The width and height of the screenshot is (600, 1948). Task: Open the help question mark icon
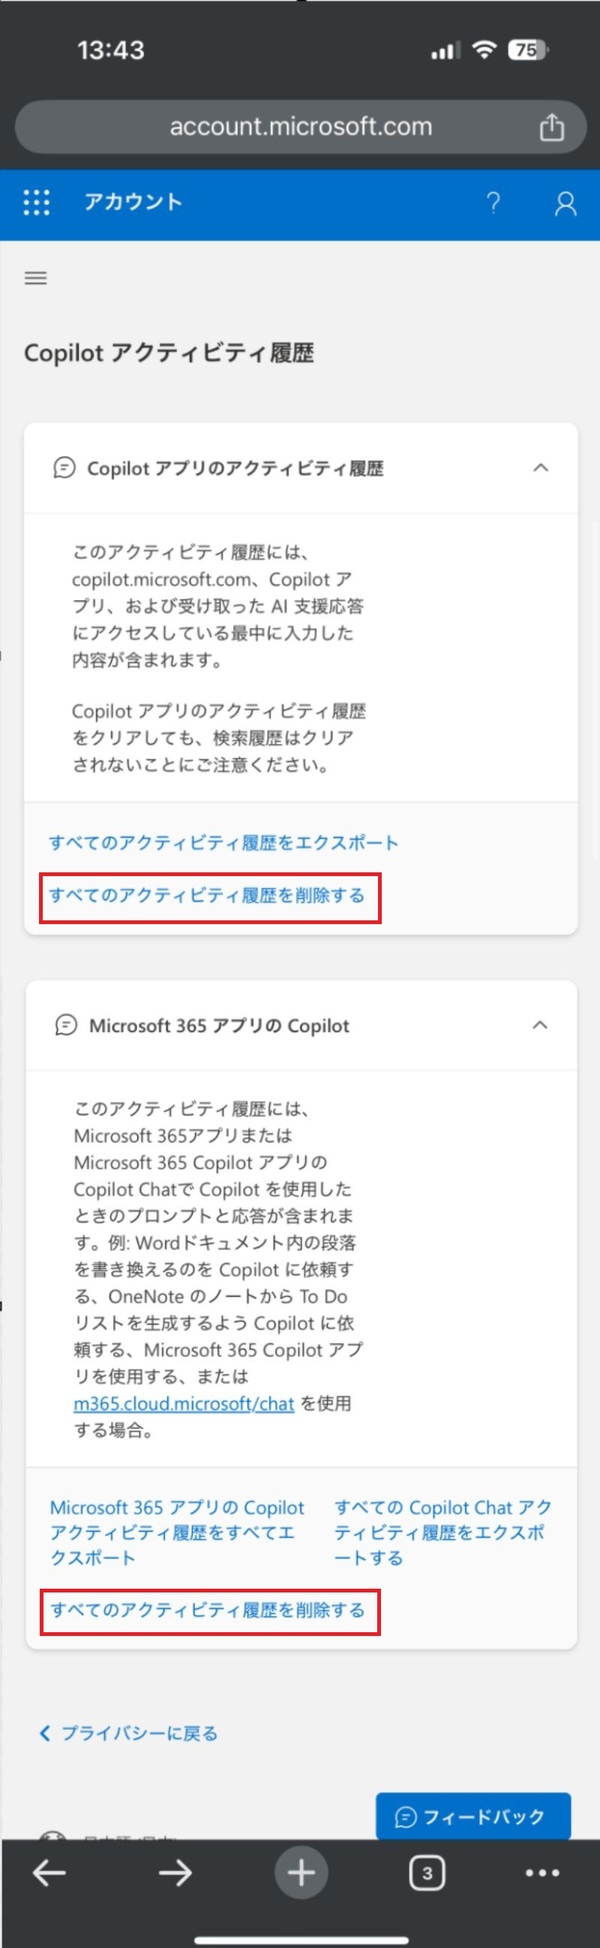click(493, 203)
